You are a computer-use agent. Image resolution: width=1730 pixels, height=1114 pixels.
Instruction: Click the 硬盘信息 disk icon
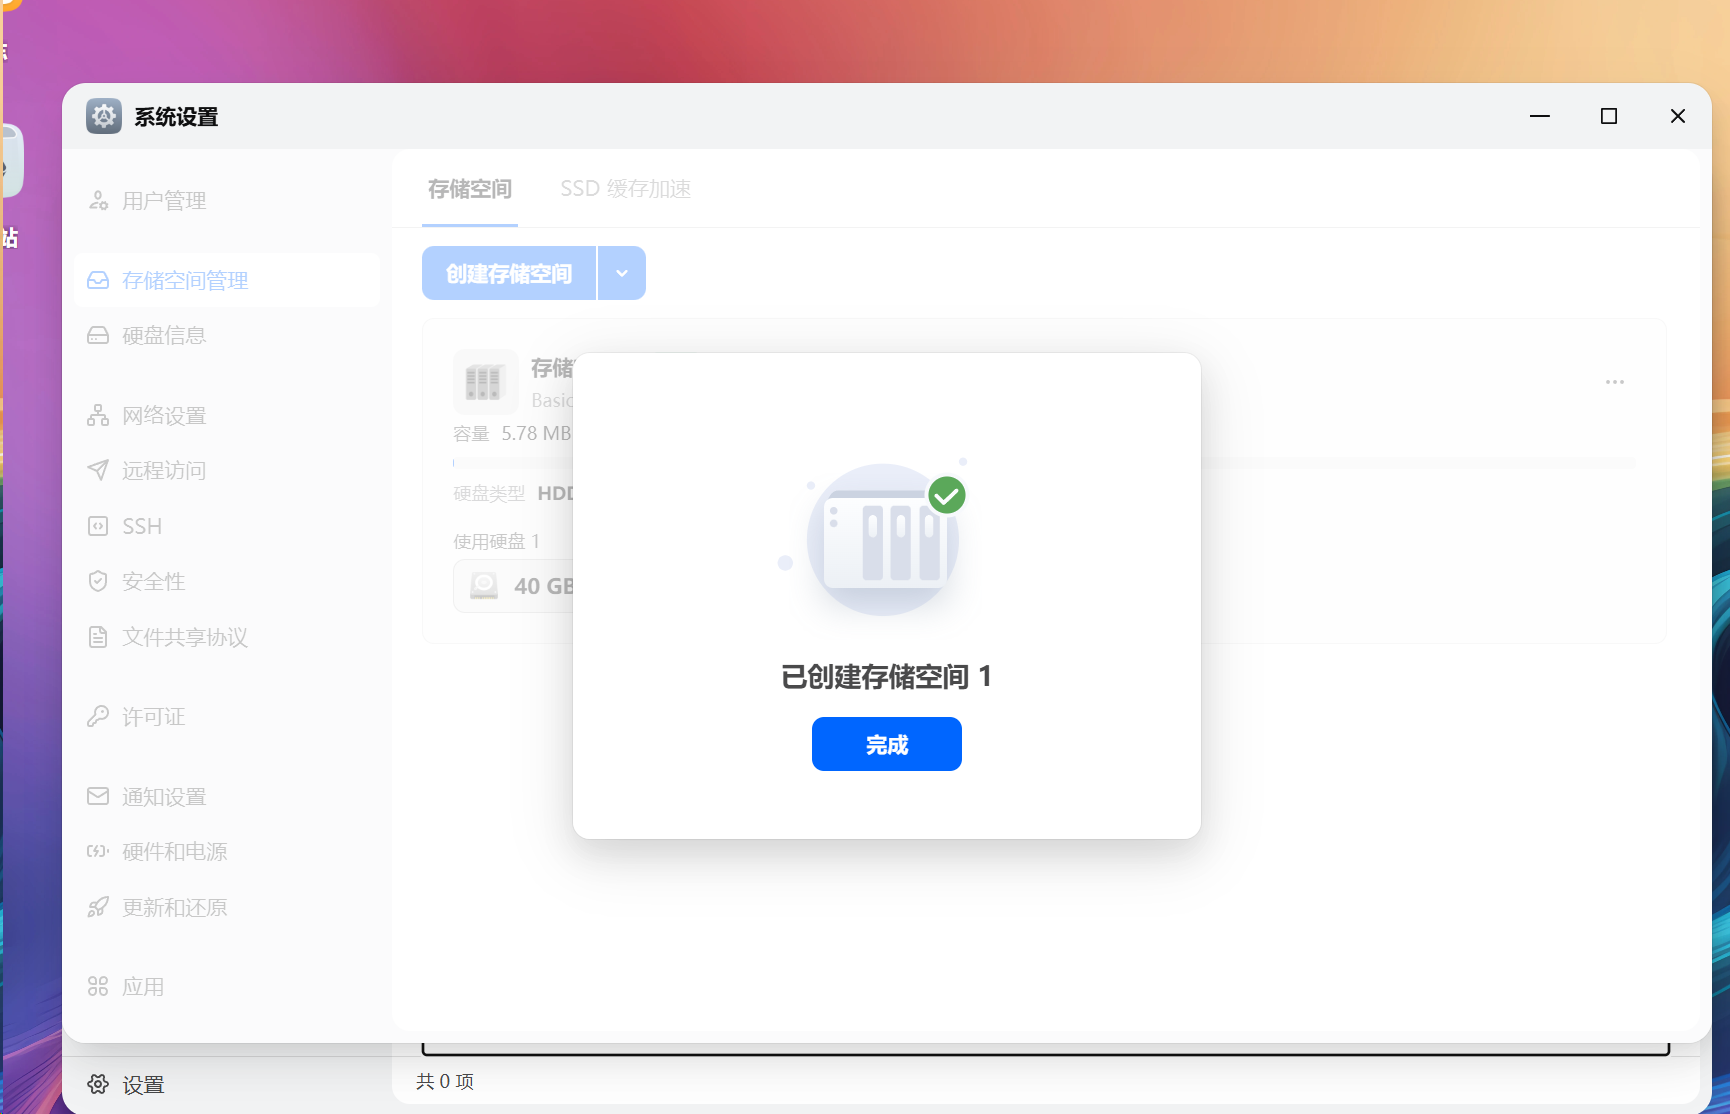click(x=98, y=336)
